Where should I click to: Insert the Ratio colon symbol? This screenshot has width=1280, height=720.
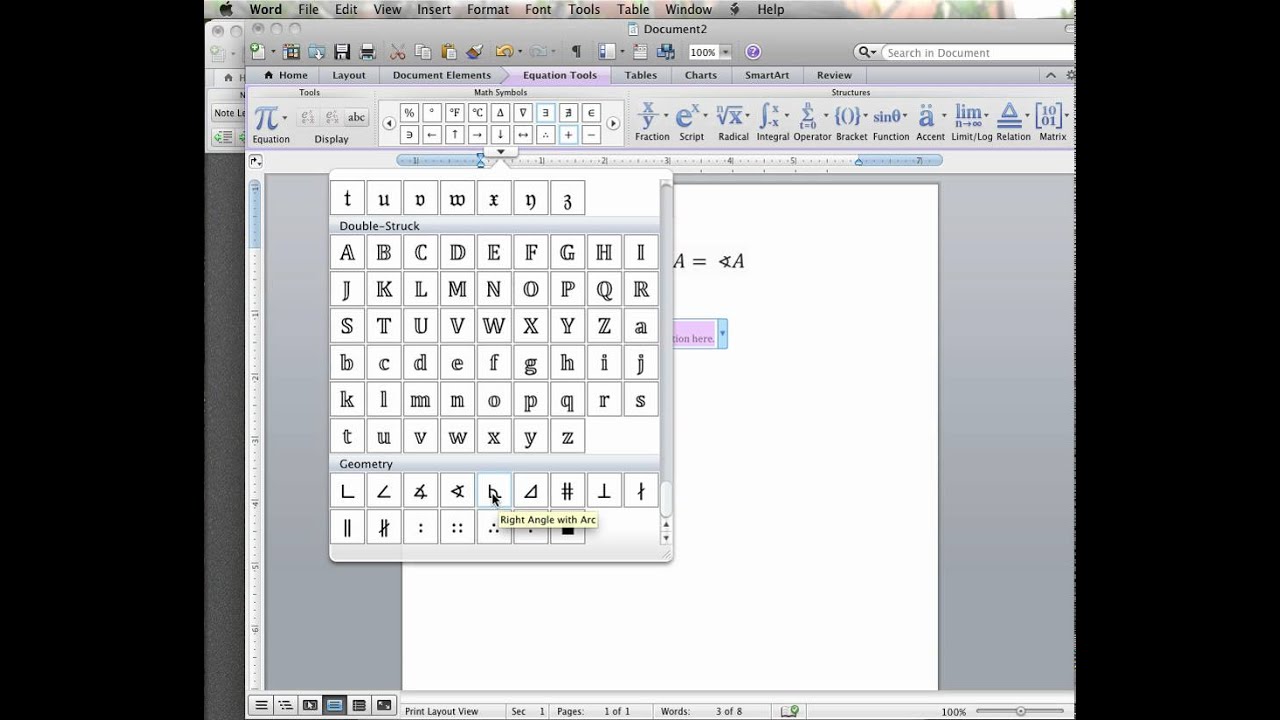tap(421, 527)
